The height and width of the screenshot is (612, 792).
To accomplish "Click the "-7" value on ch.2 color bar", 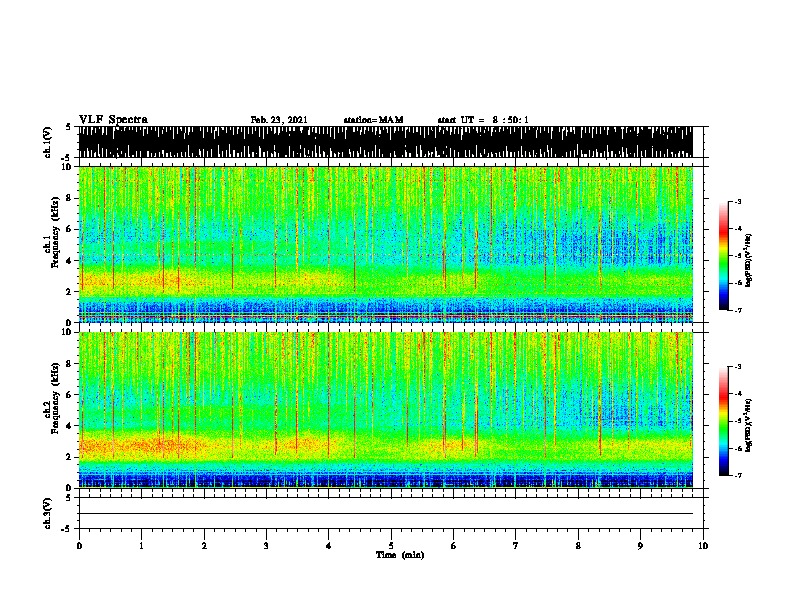I will click(x=737, y=475).
